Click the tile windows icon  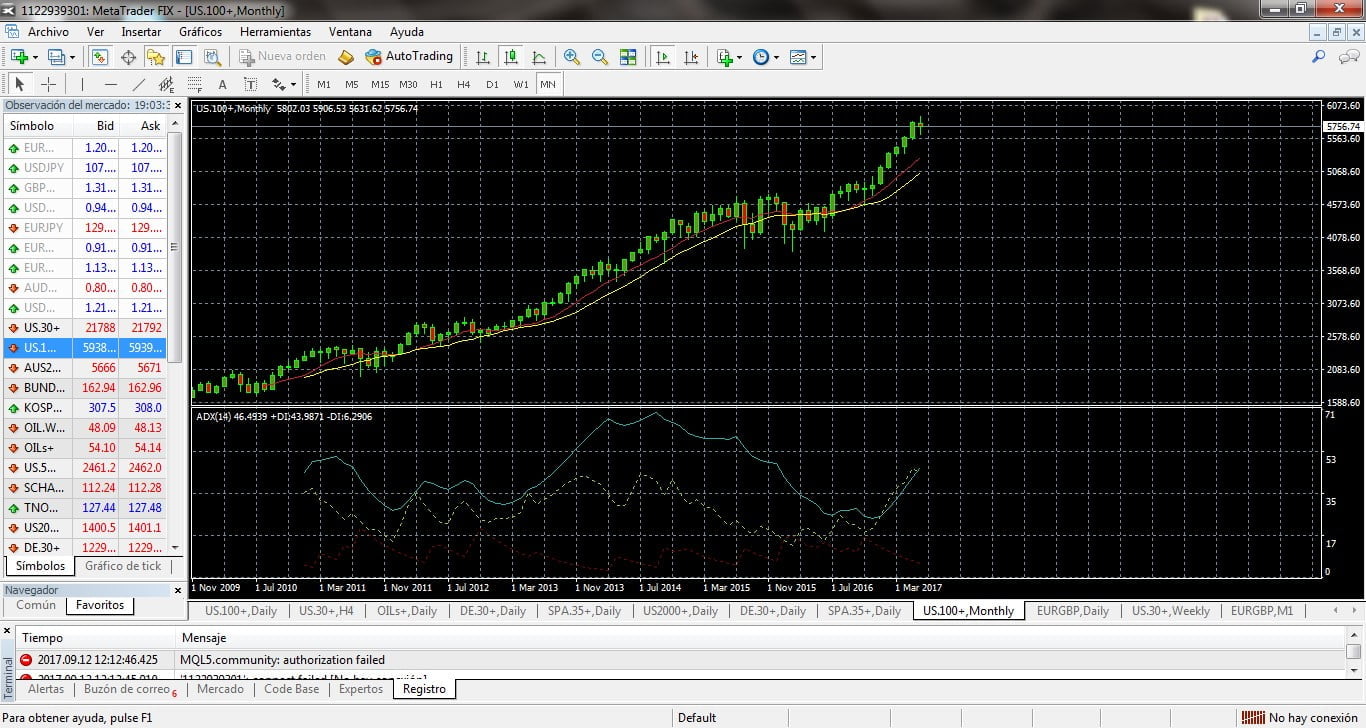pyautogui.click(x=628, y=57)
